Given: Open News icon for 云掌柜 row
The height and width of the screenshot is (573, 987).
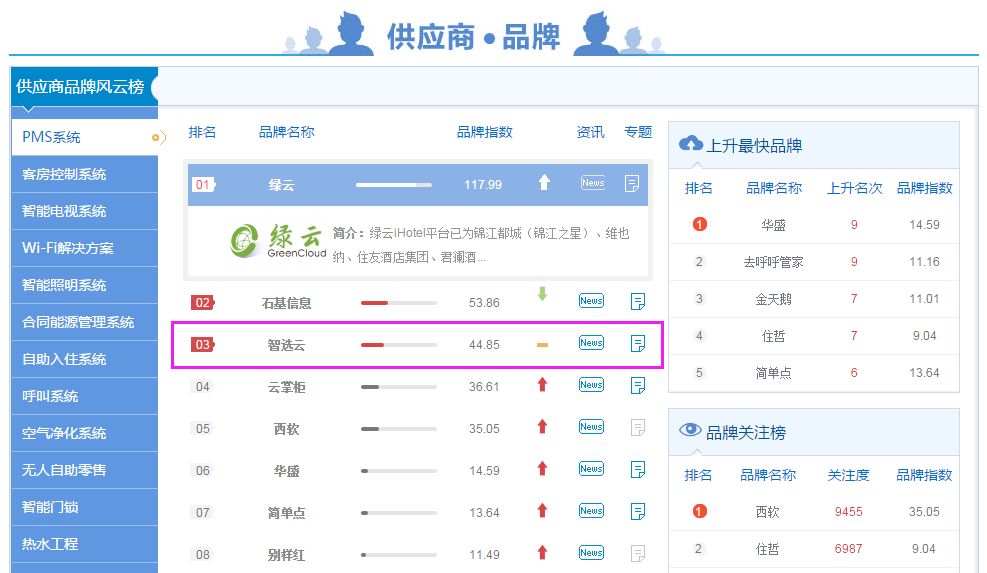Looking at the screenshot, I should click(x=591, y=385).
